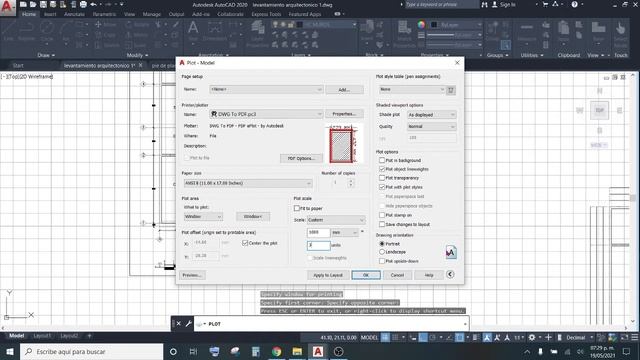Image resolution: width=640 pixels, height=360 pixels.
Task: Open the AutoCAD application menu logo
Action: pos(7,7)
